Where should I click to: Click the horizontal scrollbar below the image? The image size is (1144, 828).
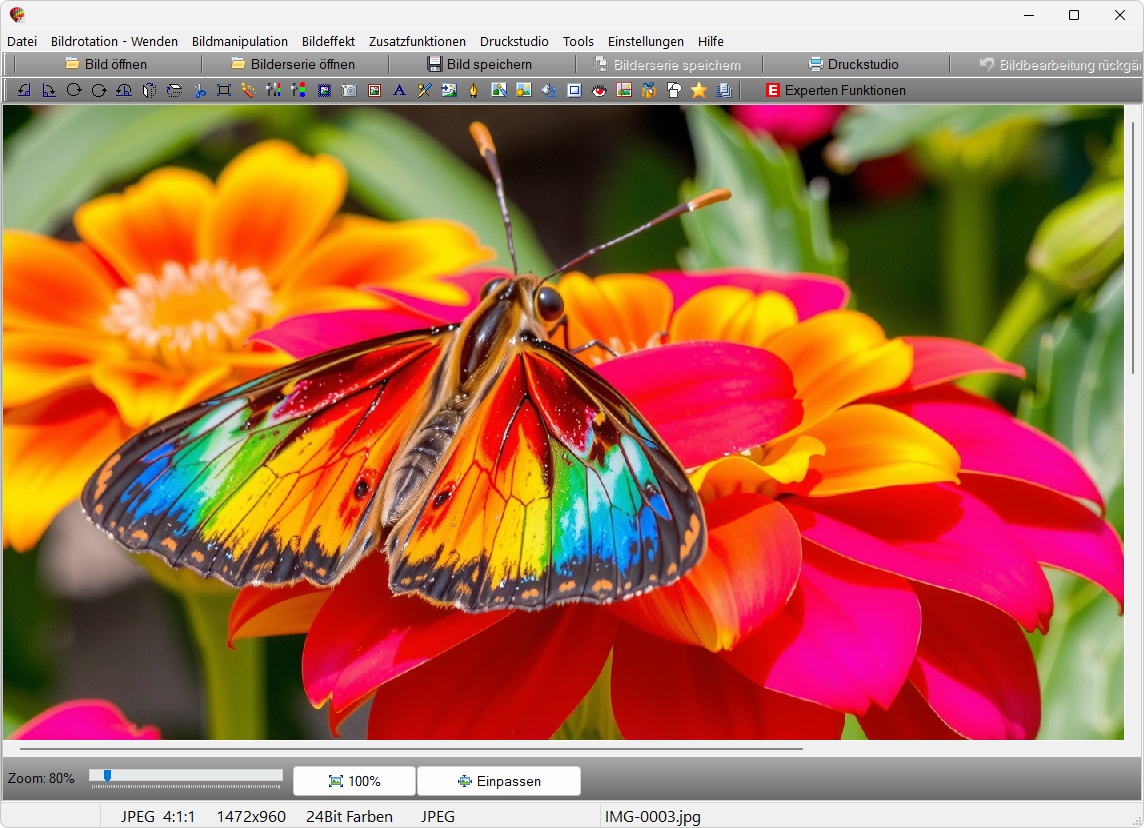(x=410, y=748)
